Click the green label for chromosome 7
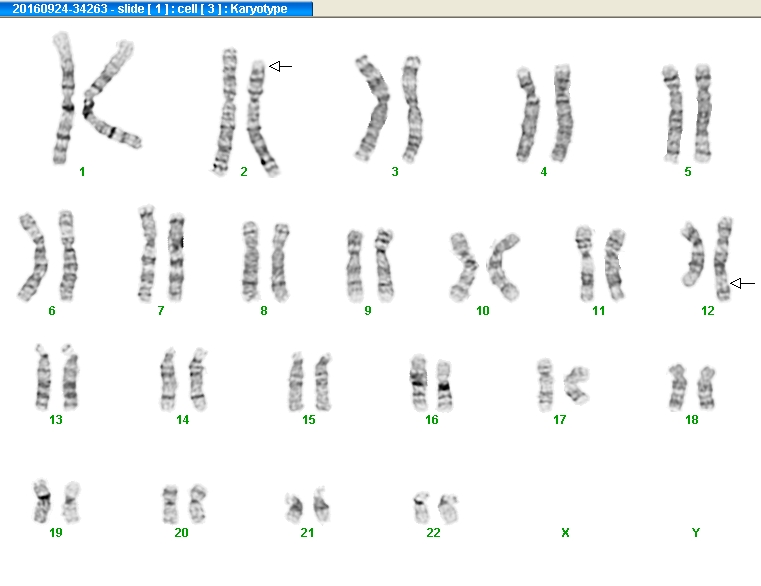761x586 pixels. [161, 310]
